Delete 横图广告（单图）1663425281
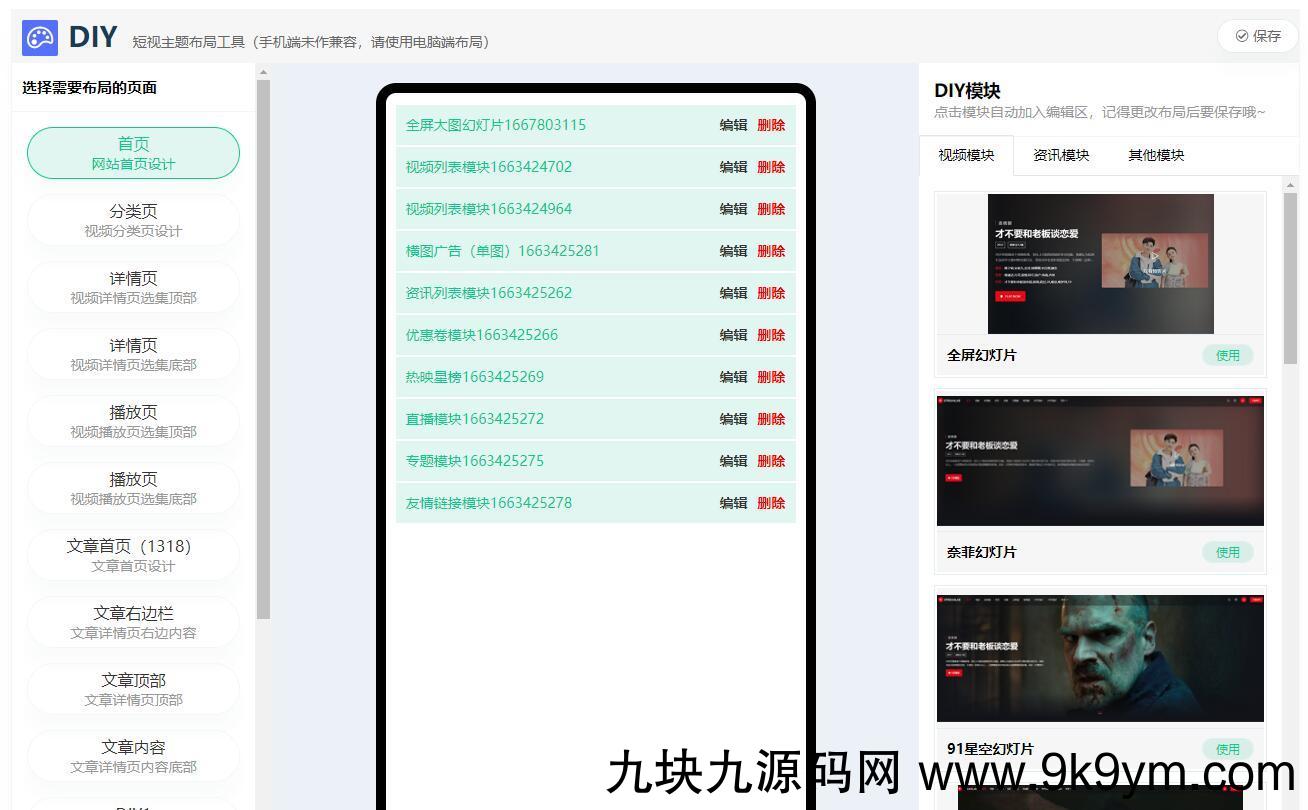 point(771,251)
